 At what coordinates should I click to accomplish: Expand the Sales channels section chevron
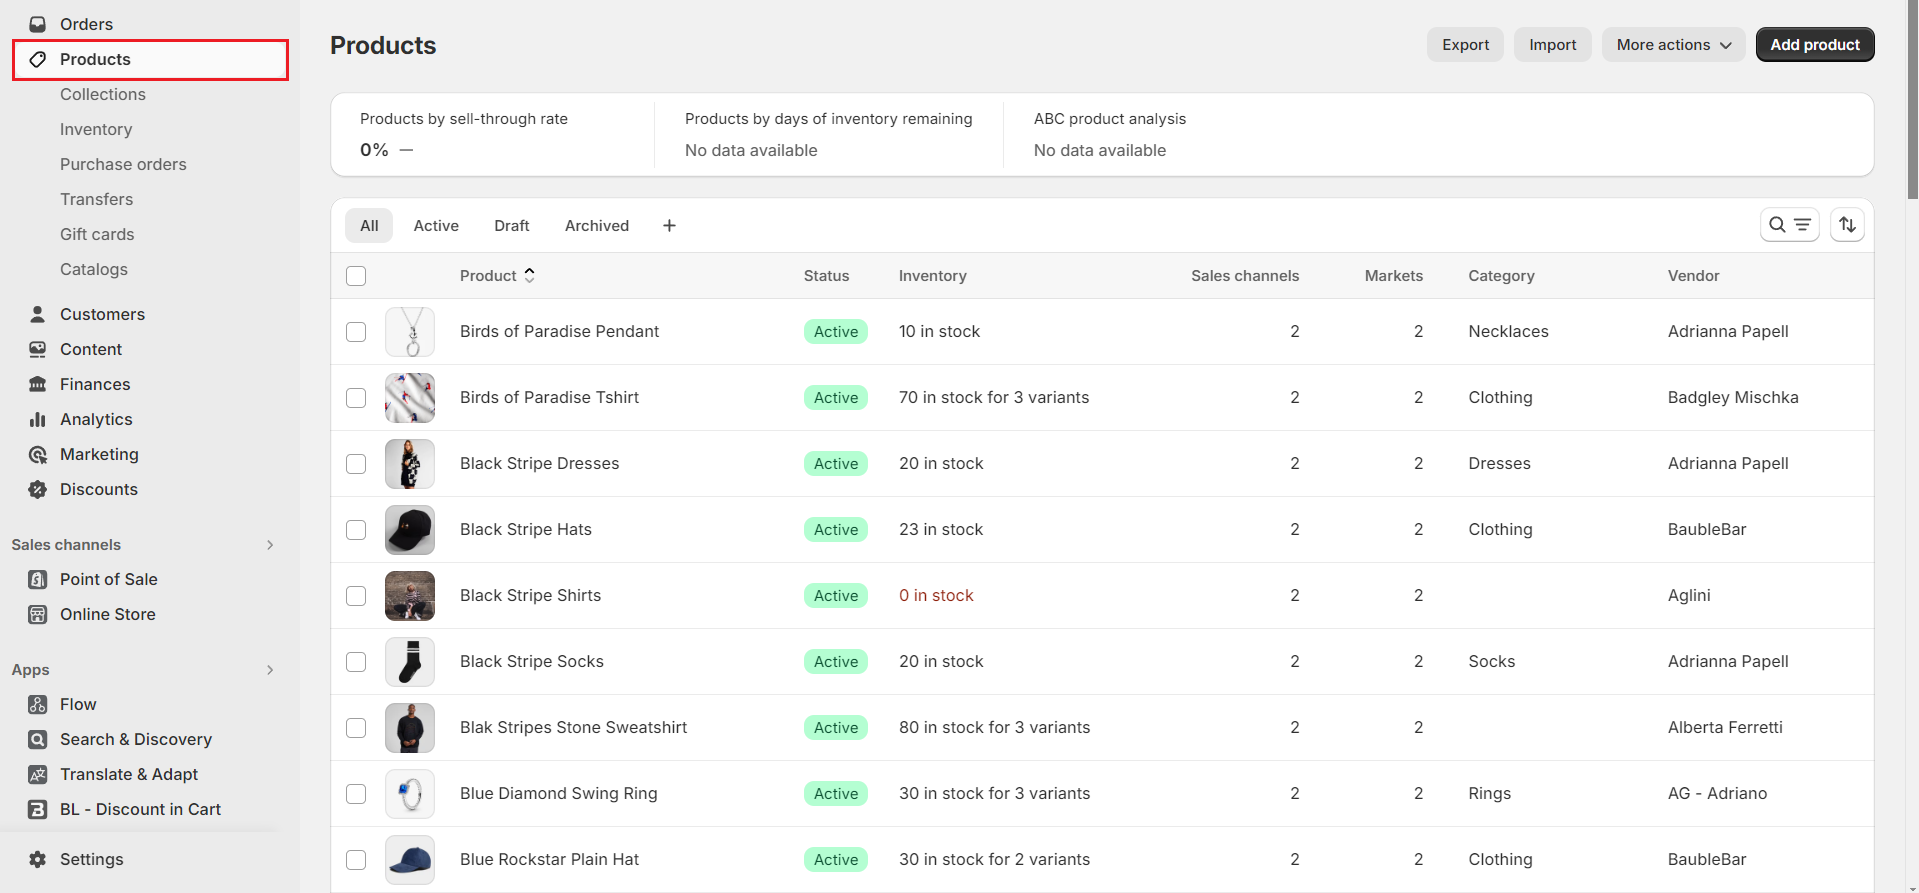tap(270, 545)
